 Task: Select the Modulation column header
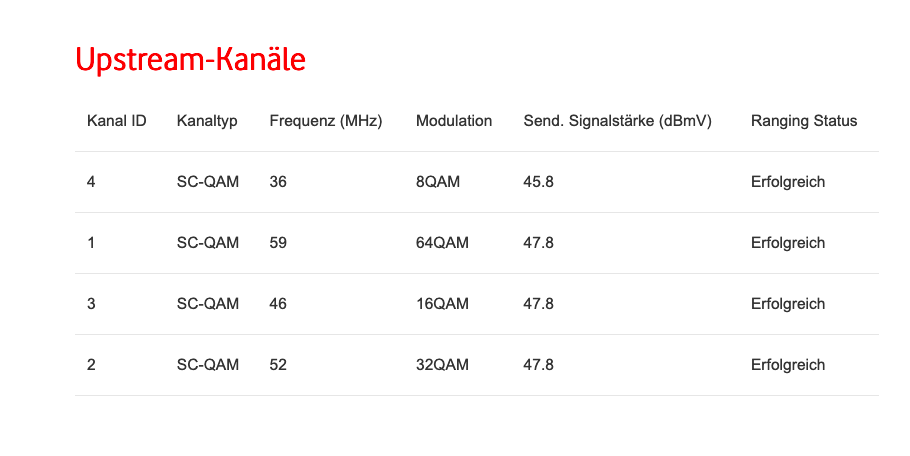[454, 121]
